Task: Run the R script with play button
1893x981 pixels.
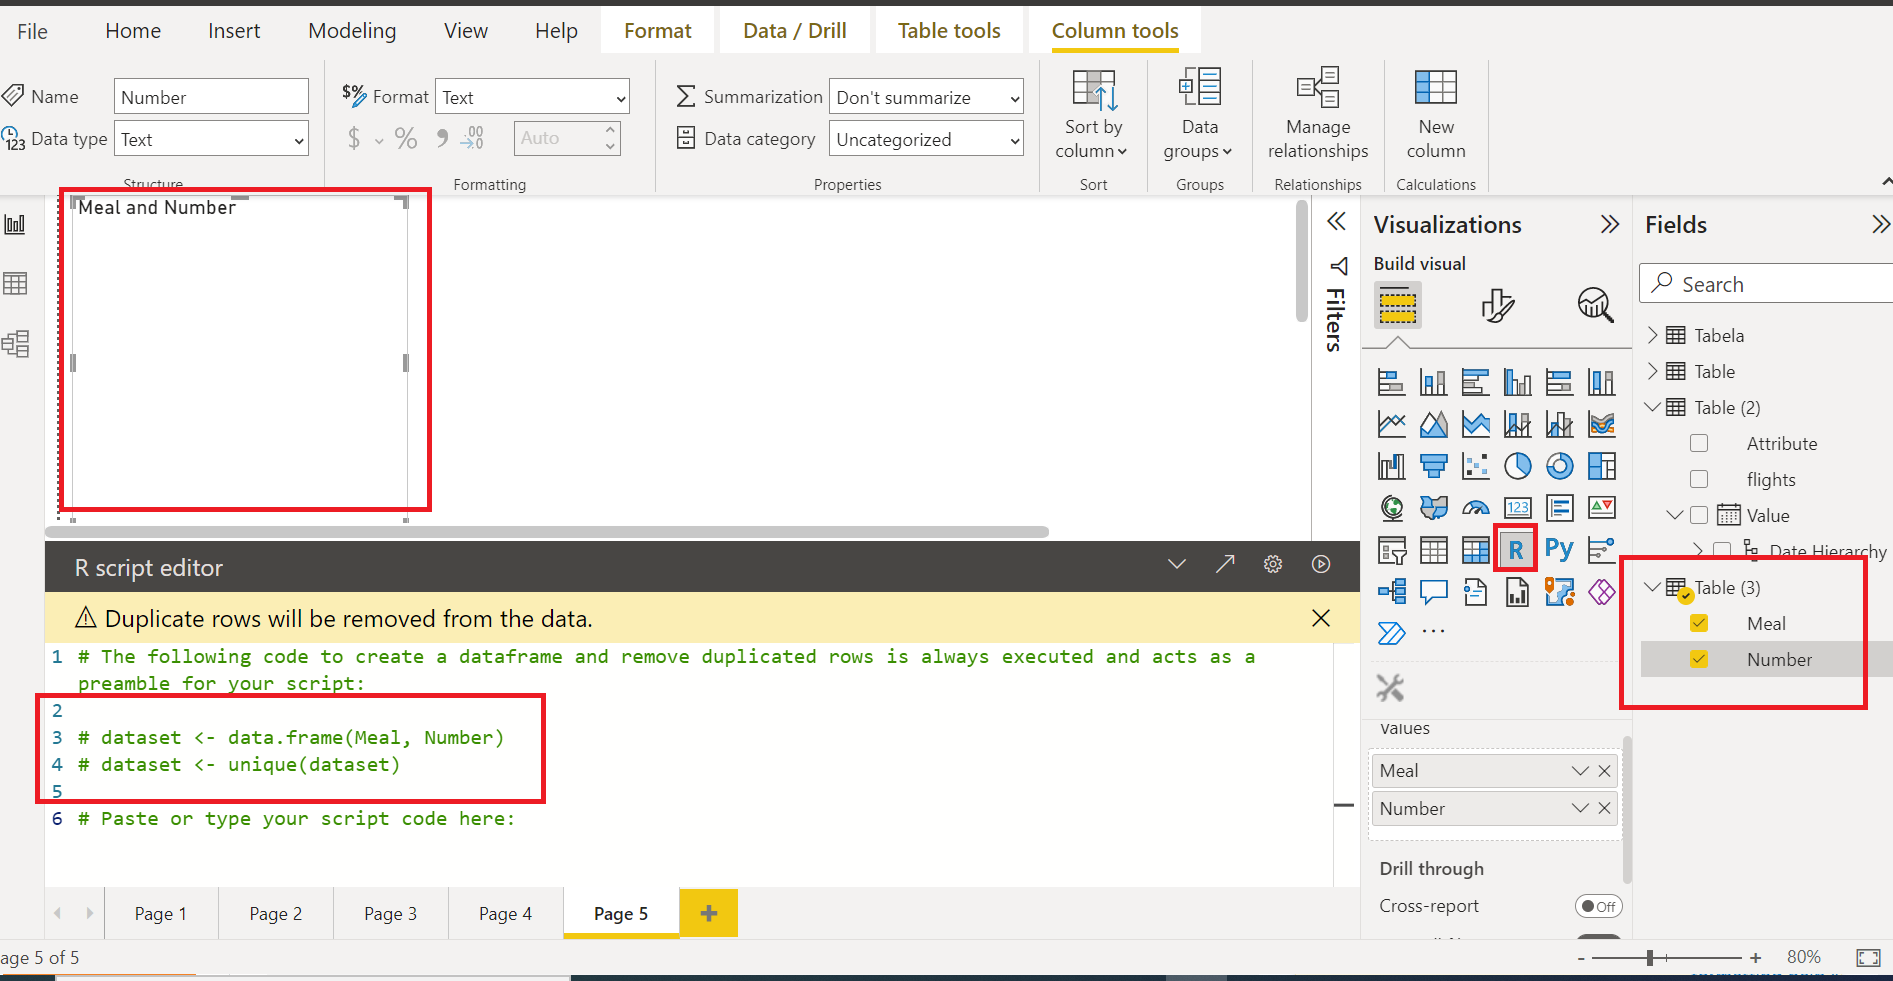Action: pos(1321,564)
